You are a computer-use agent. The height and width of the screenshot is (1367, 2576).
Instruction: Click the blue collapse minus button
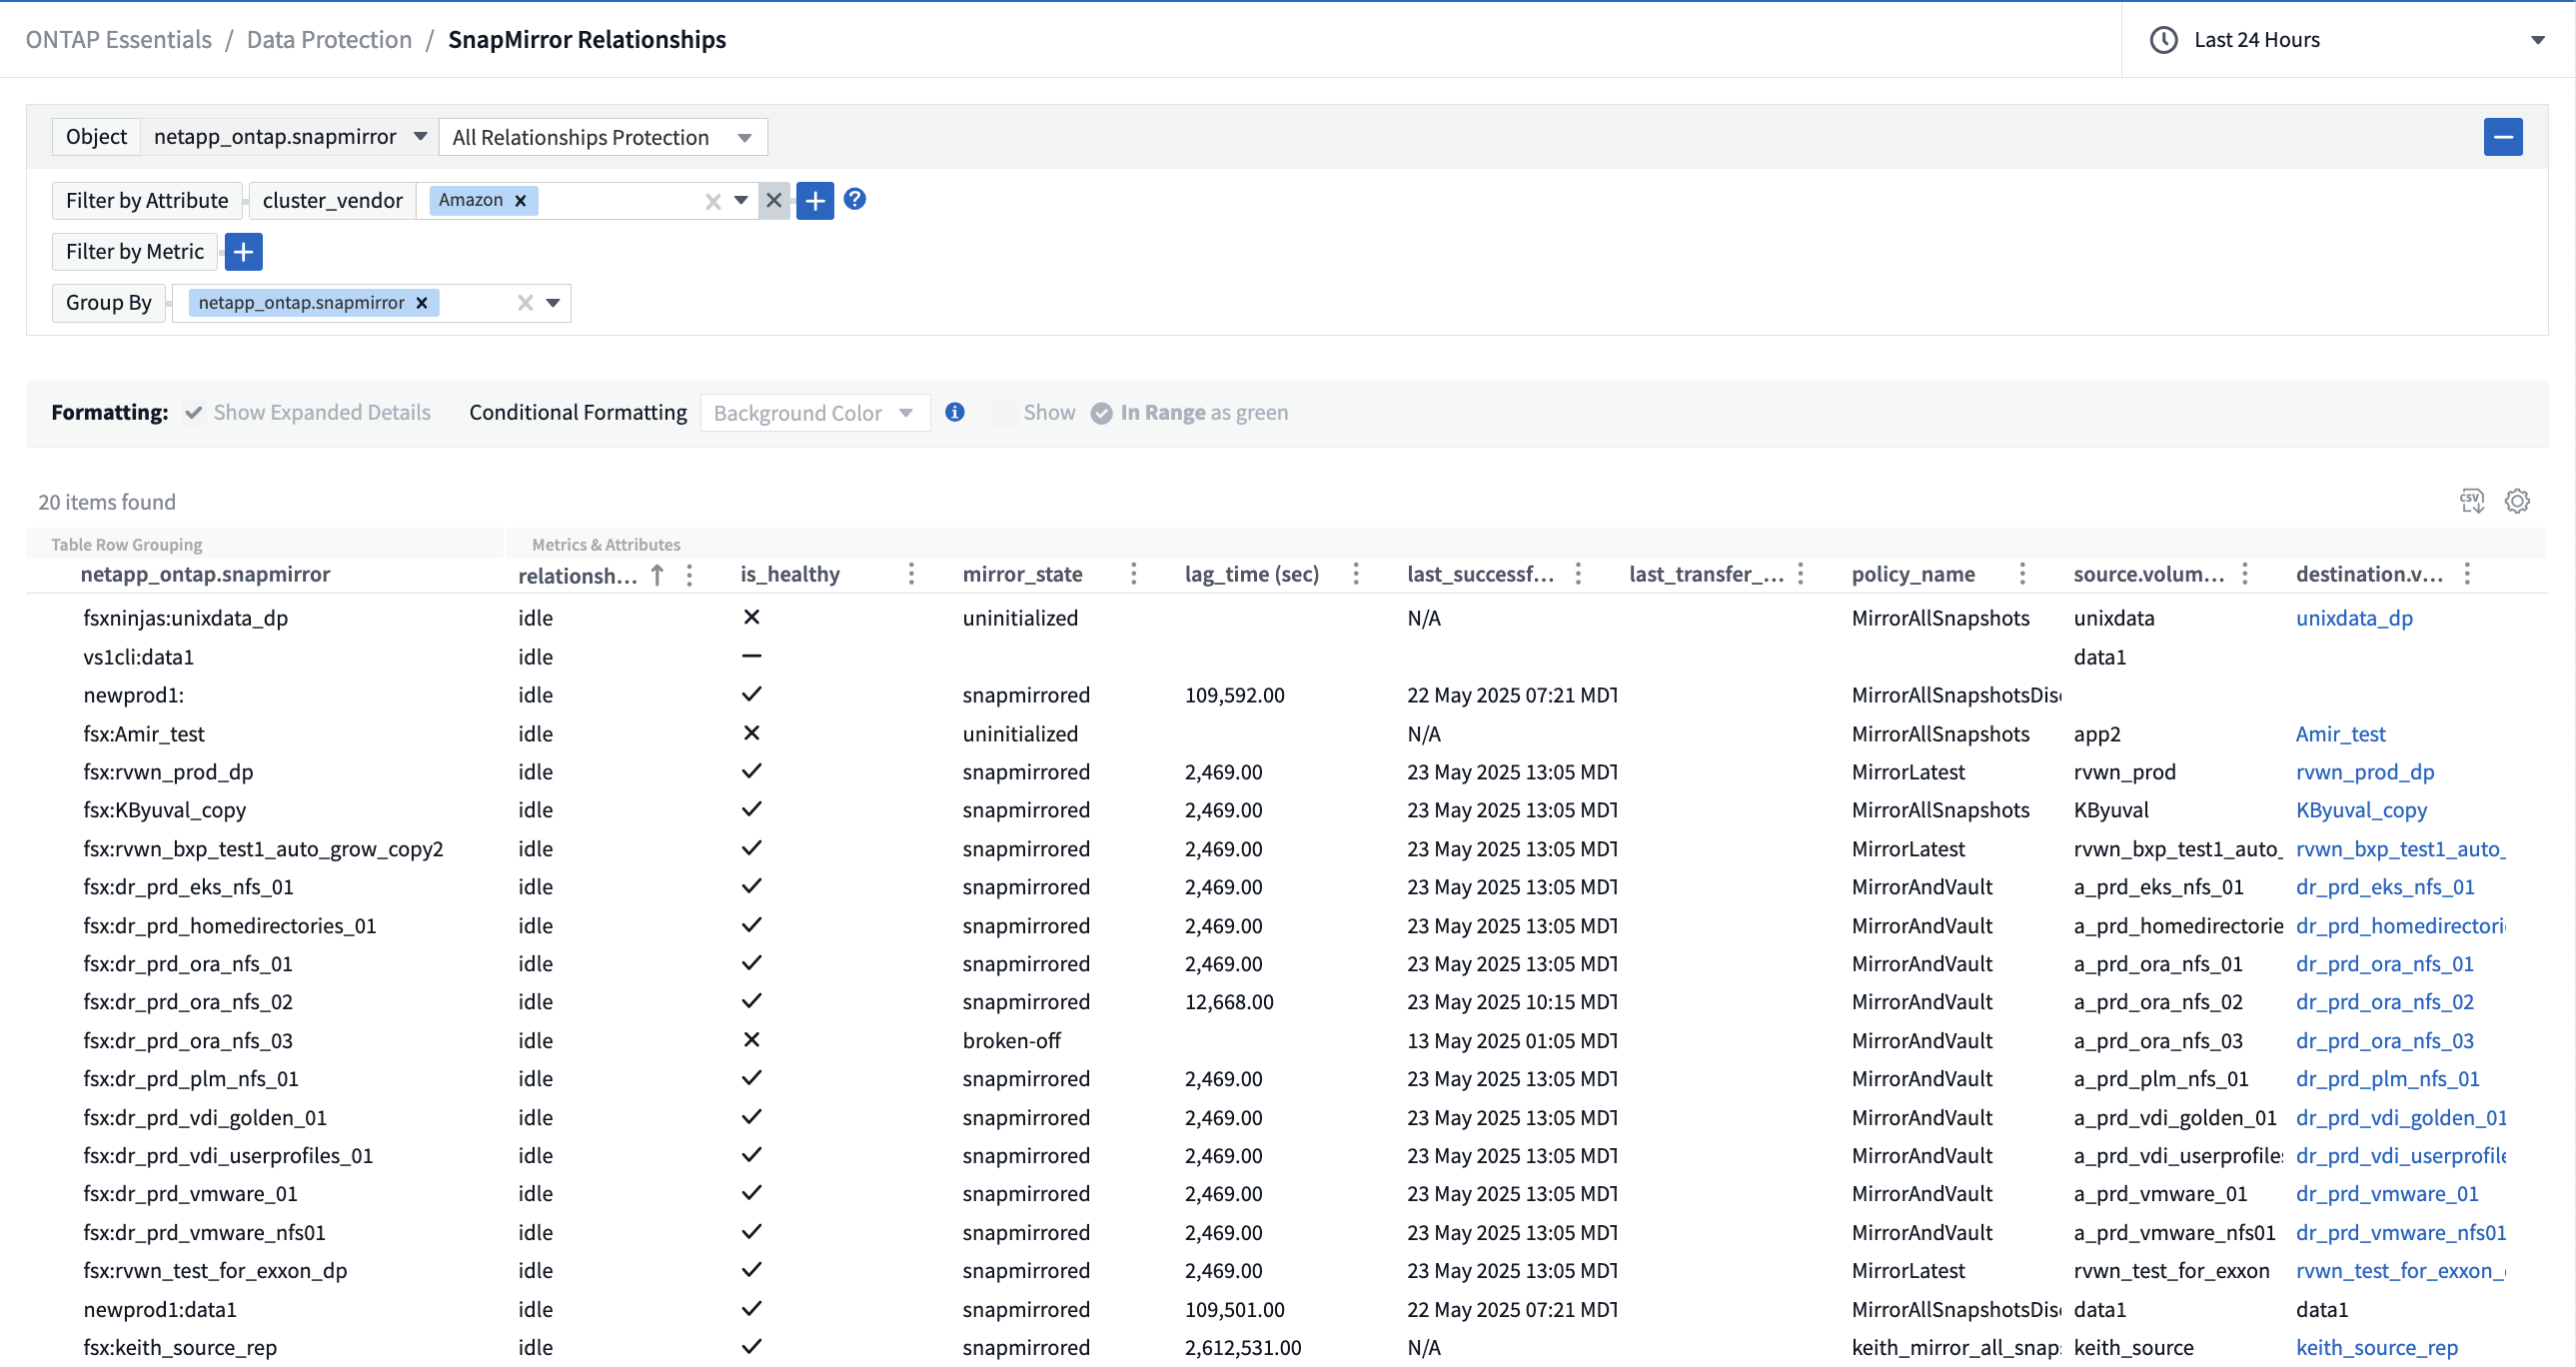(2502, 137)
